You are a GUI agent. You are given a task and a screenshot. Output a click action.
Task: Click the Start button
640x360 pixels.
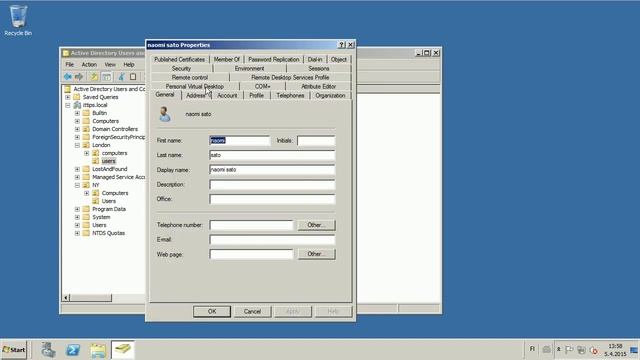coord(14,350)
